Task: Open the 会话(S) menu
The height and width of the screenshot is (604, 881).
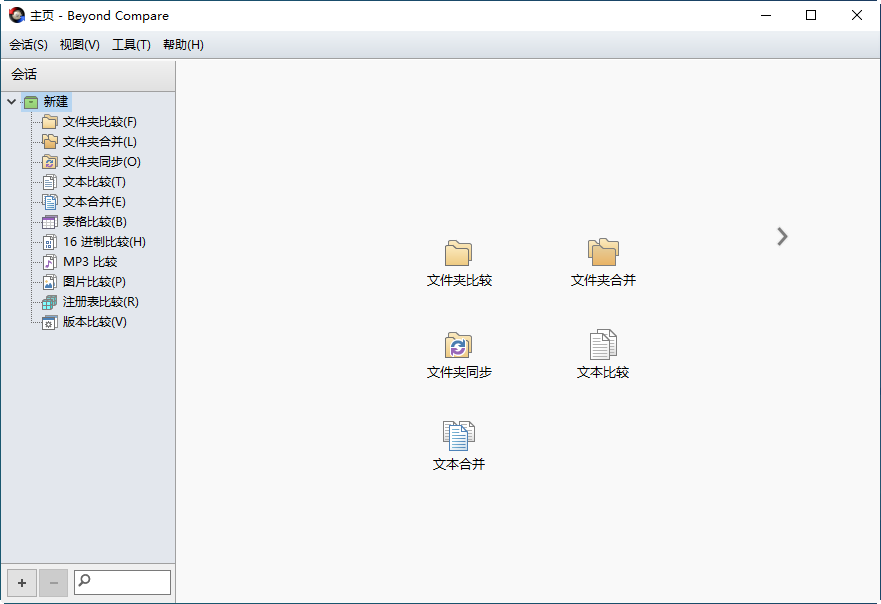Action: [x=28, y=45]
